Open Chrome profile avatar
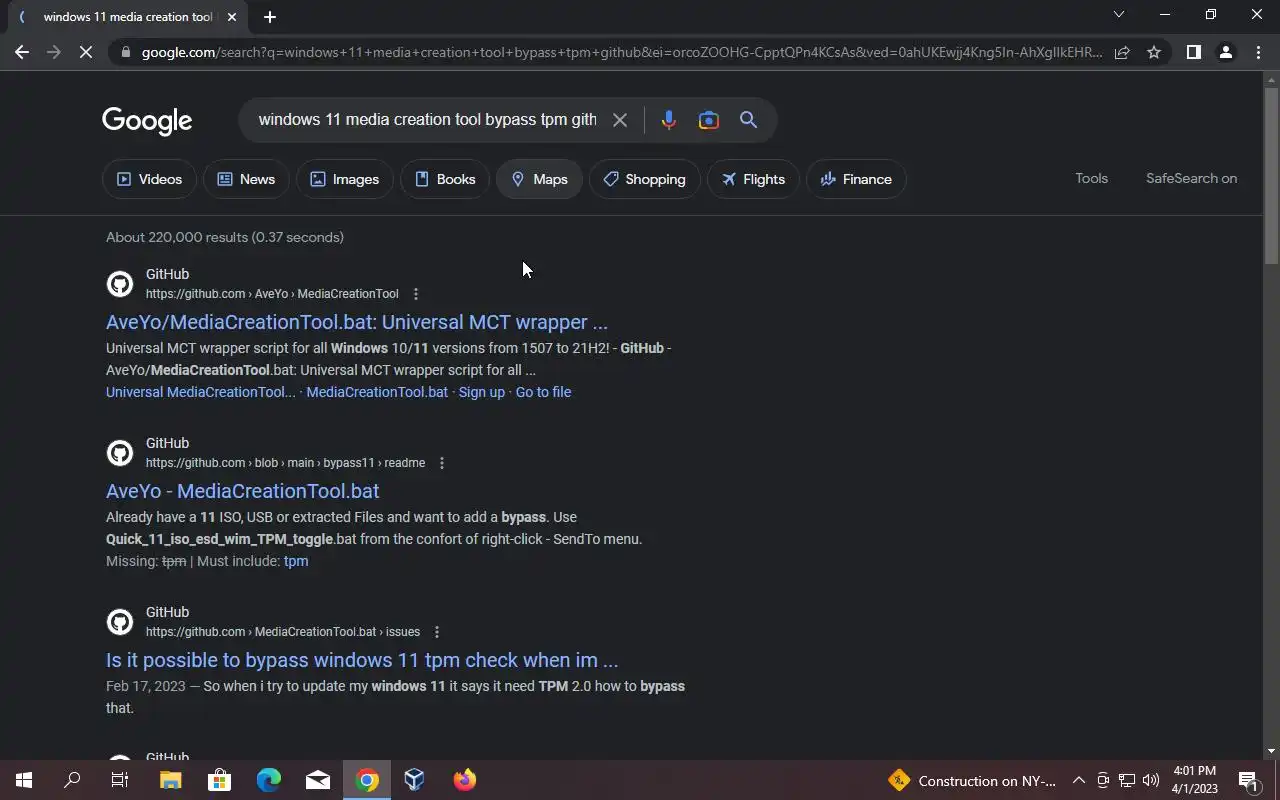The image size is (1280, 800). [1226, 52]
